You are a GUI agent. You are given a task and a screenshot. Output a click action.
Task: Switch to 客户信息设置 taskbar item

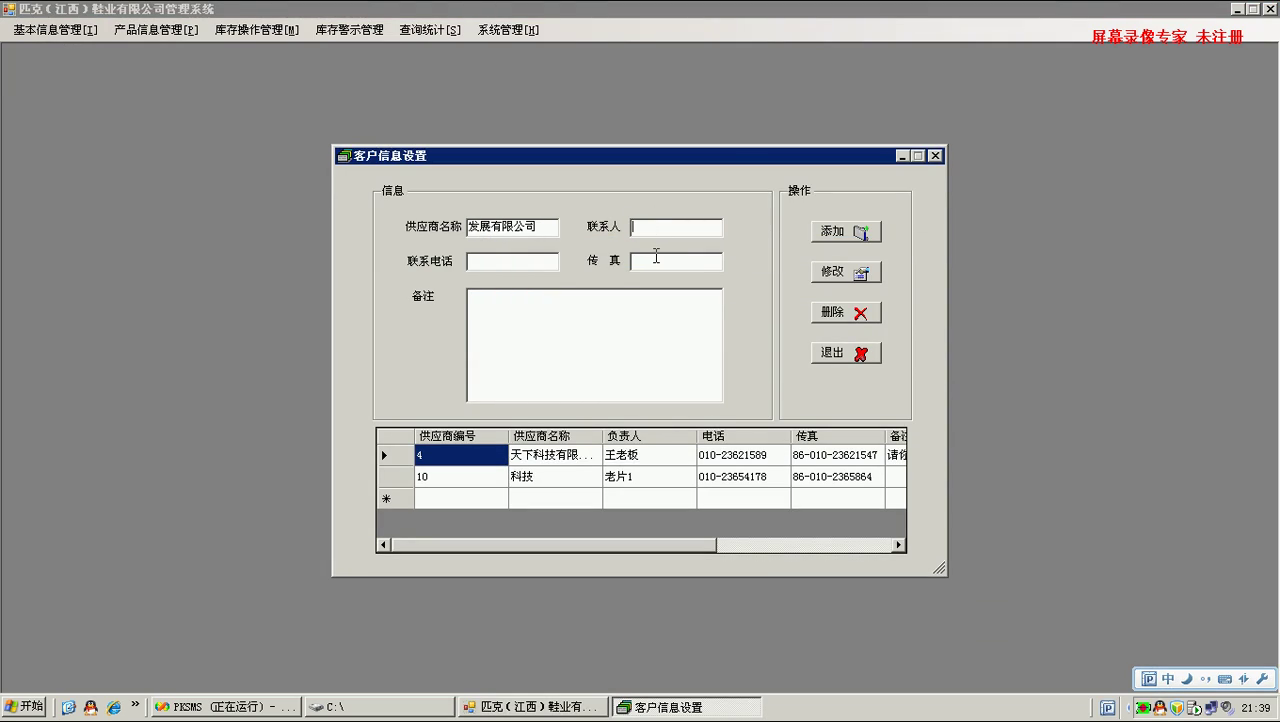(686, 707)
